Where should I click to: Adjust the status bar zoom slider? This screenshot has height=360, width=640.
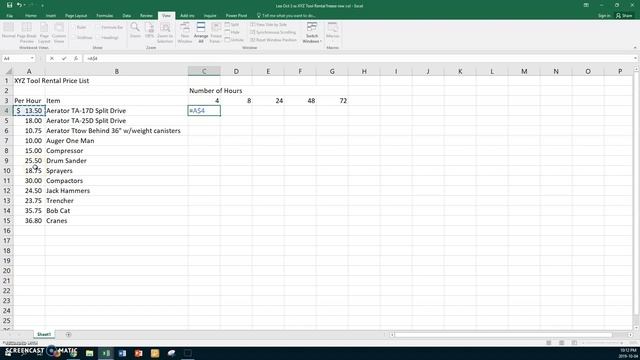click(x=605, y=343)
